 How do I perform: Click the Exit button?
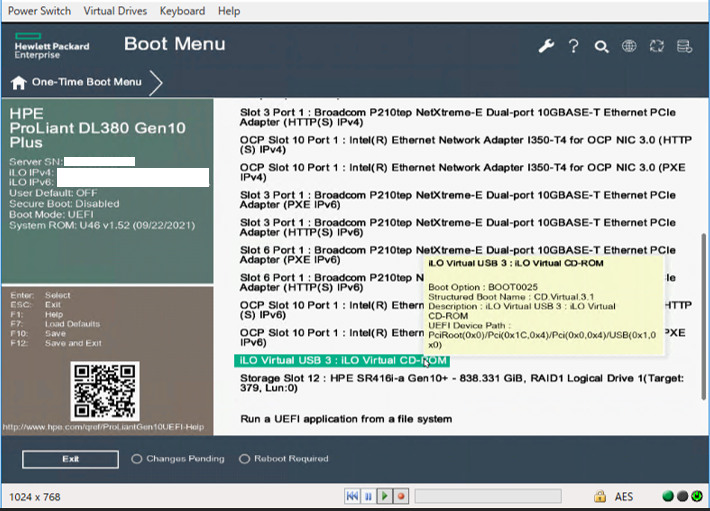(71, 459)
